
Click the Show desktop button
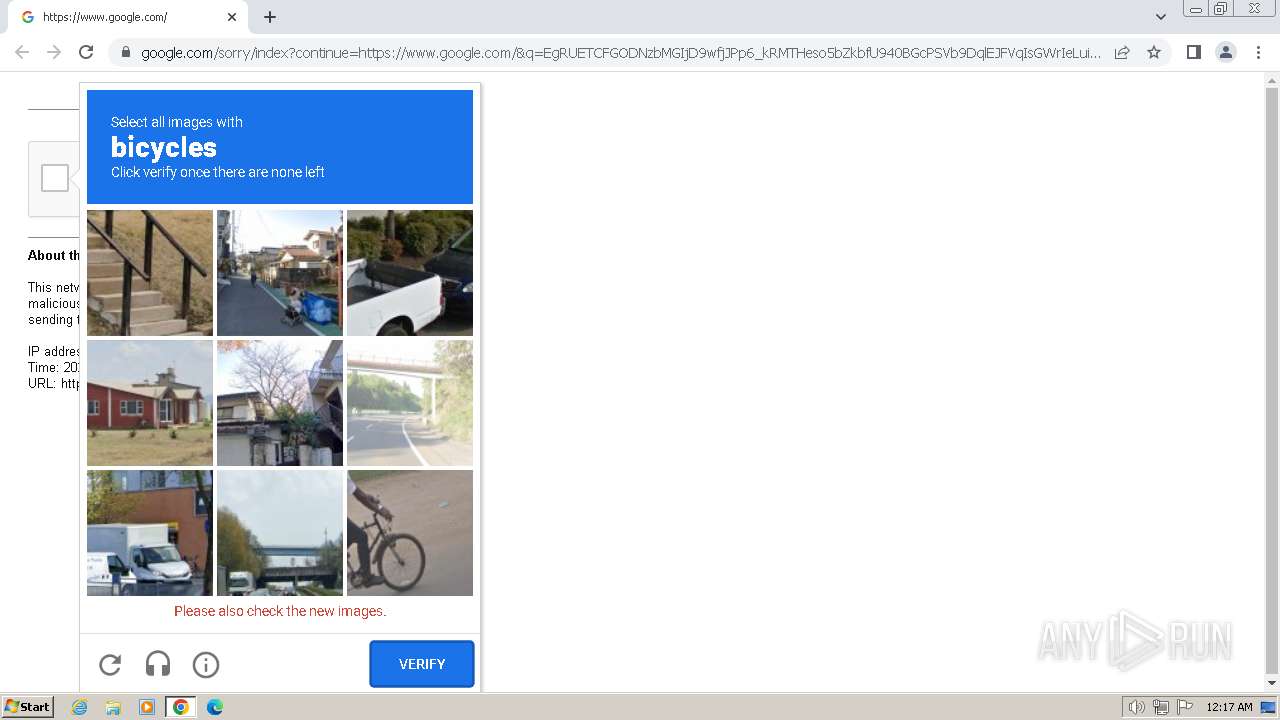point(1268,707)
